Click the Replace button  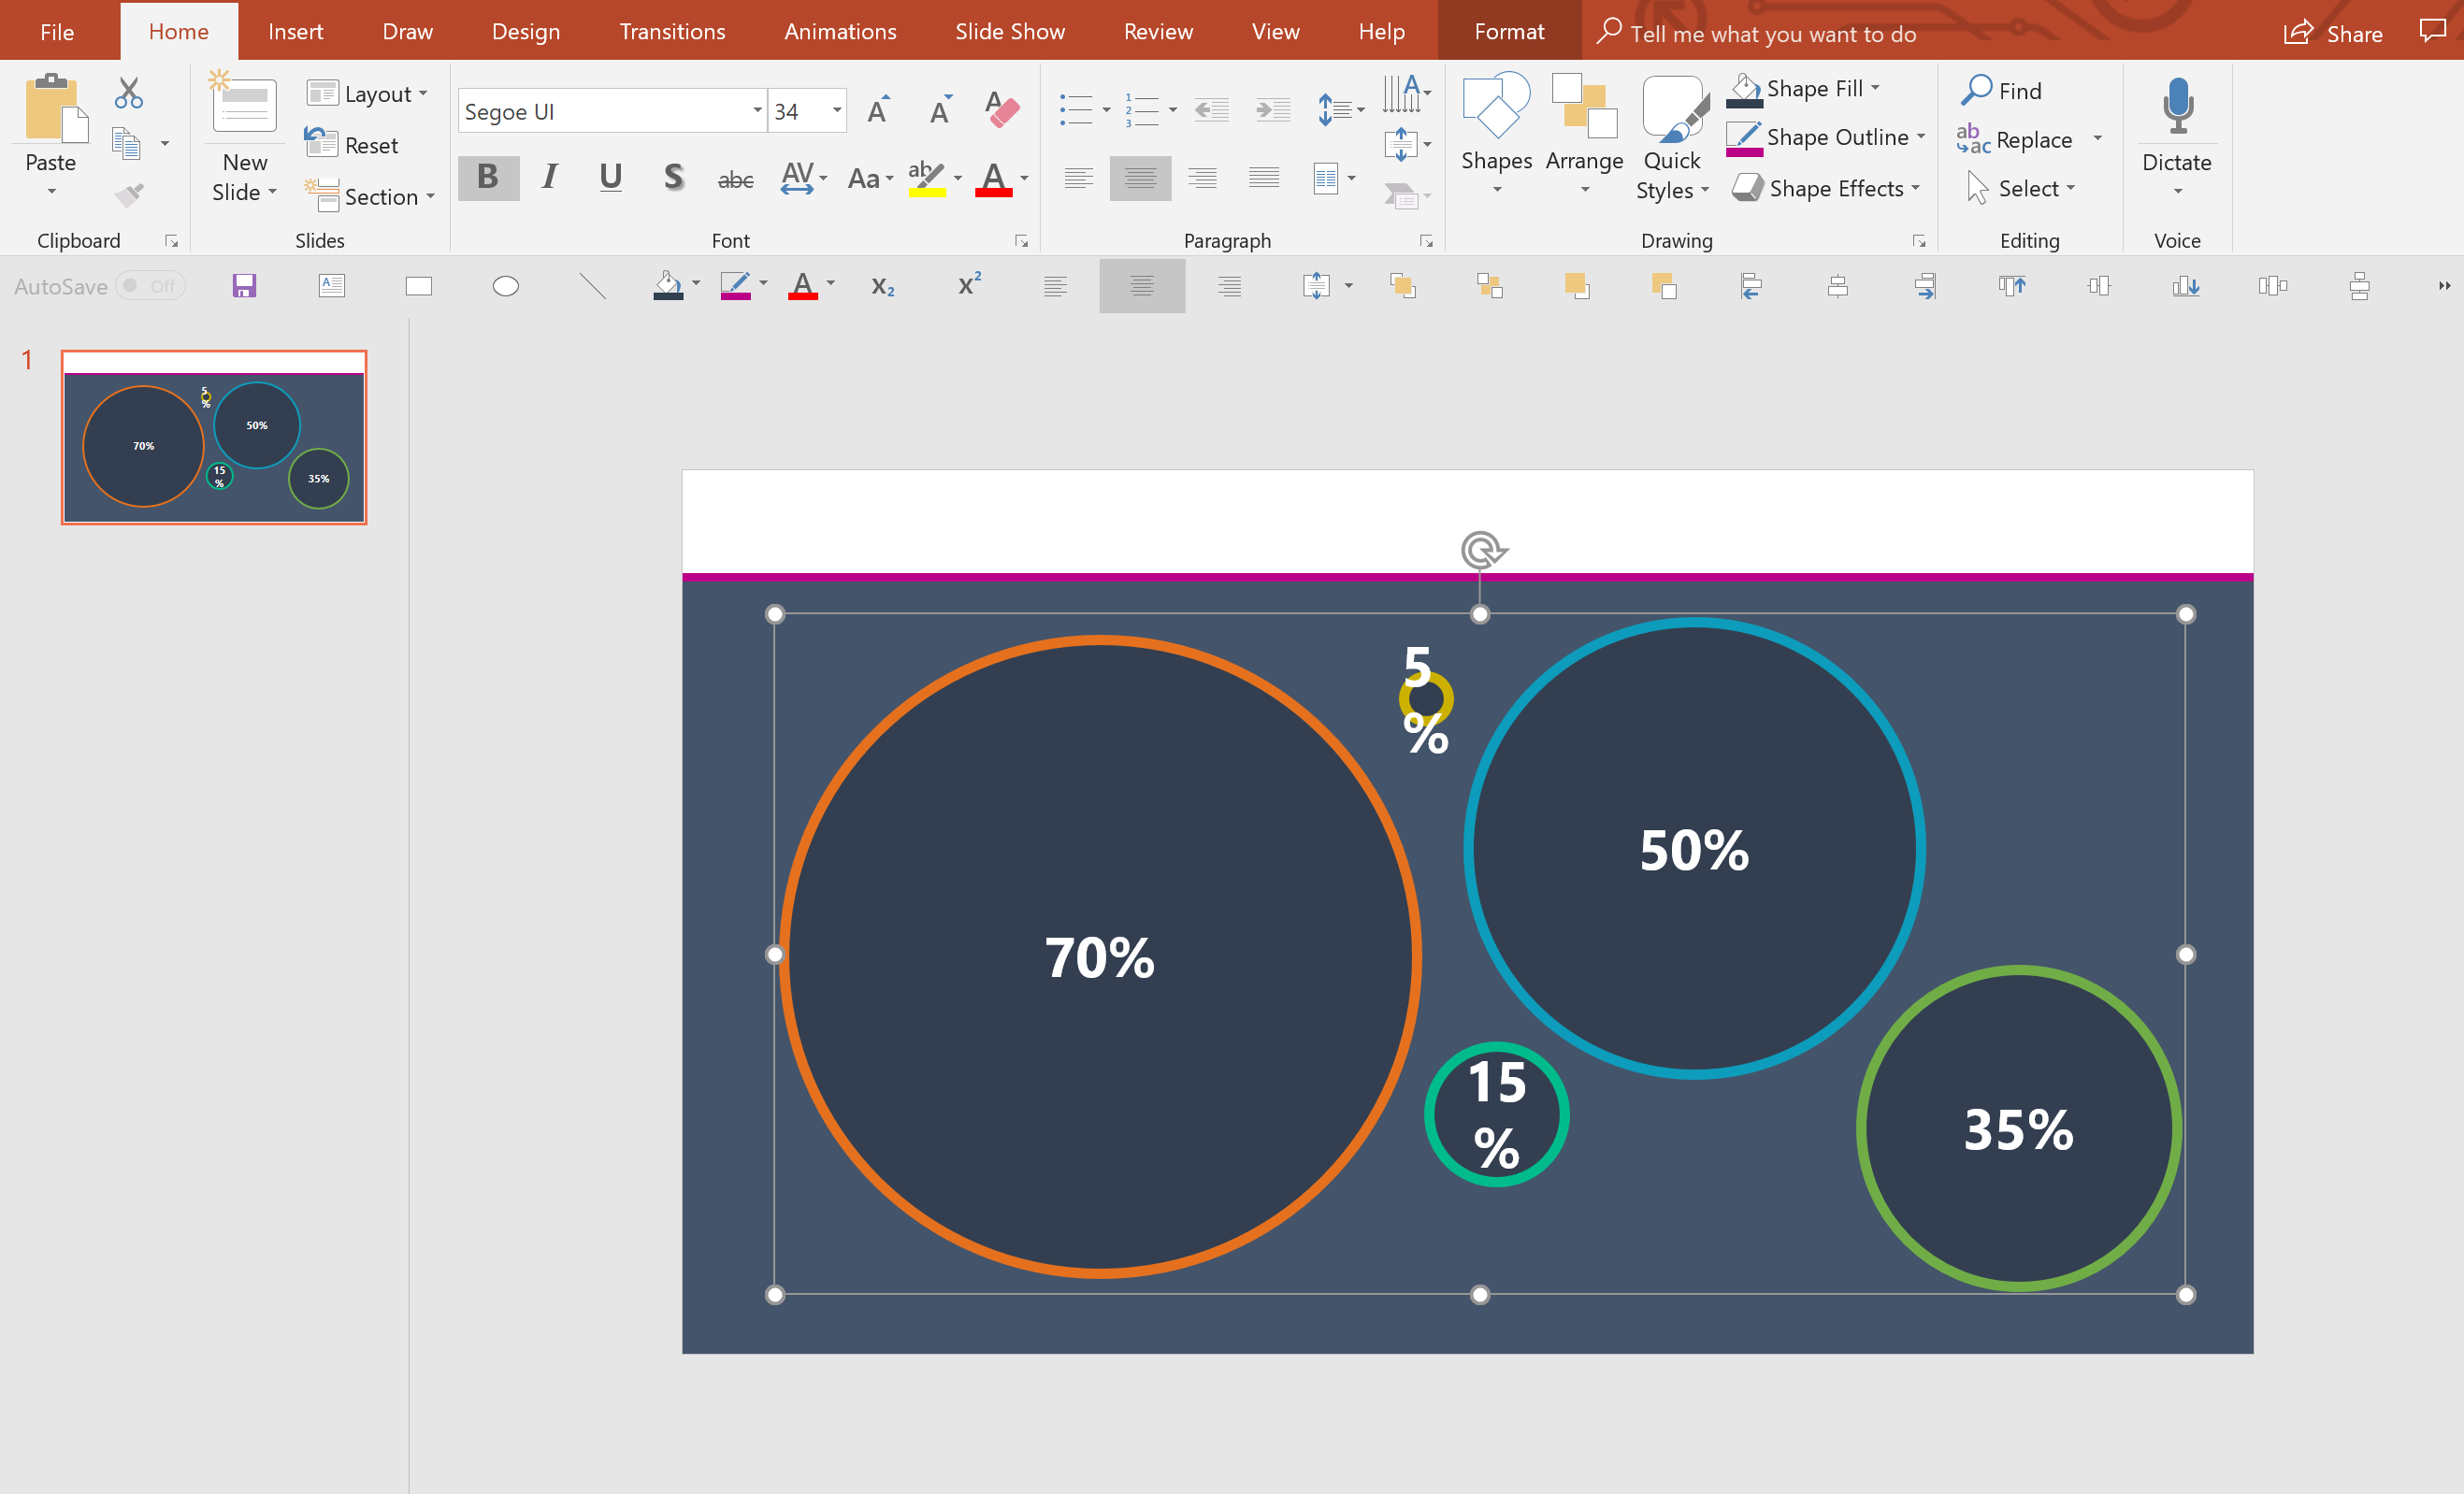2016,140
